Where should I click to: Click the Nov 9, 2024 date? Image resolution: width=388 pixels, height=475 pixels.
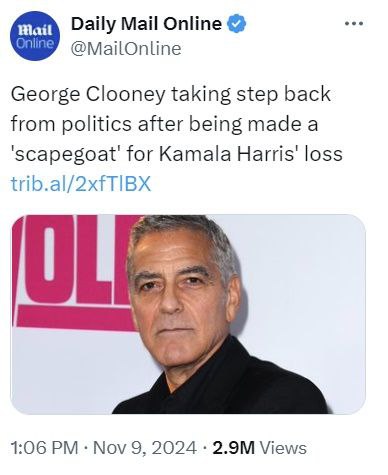[x=145, y=447]
